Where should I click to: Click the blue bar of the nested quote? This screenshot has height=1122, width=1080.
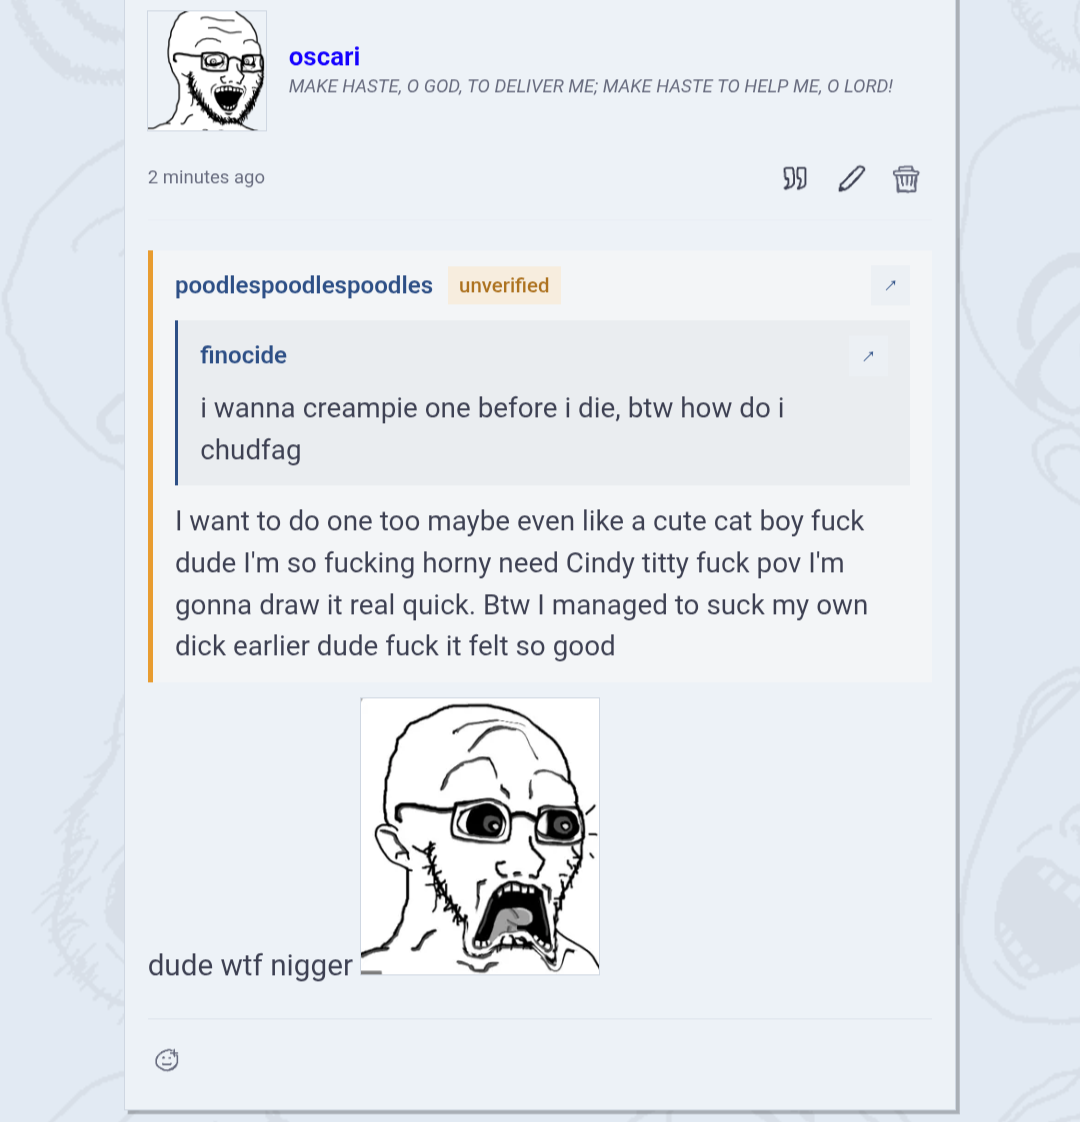(x=177, y=403)
